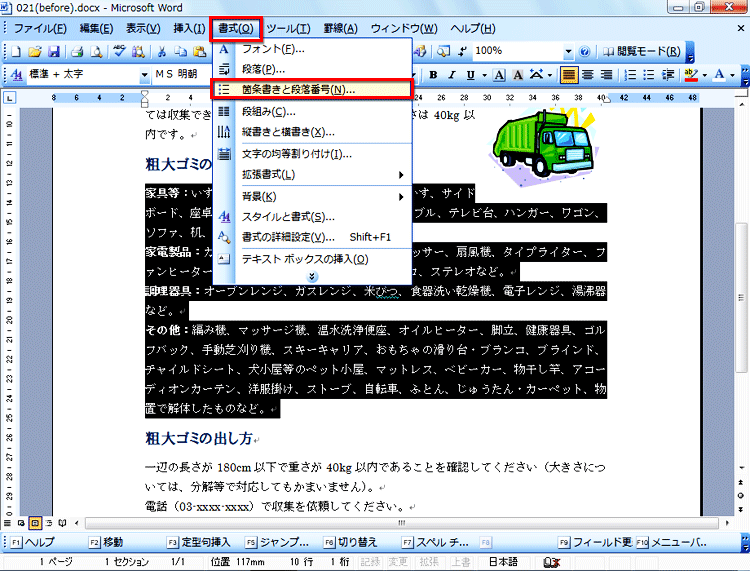Switch to Print Layout view button

[x=35, y=523]
